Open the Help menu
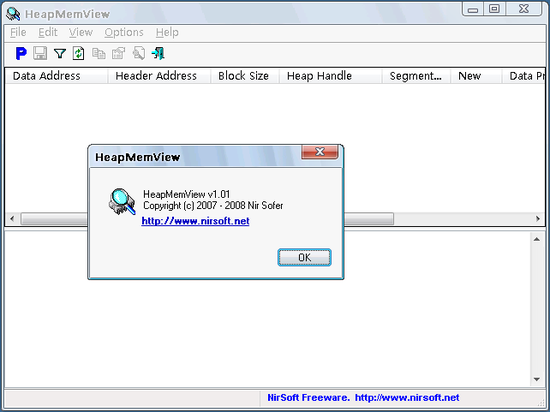Image resolution: width=550 pixels, height=412 pixels. click(167, 32)
